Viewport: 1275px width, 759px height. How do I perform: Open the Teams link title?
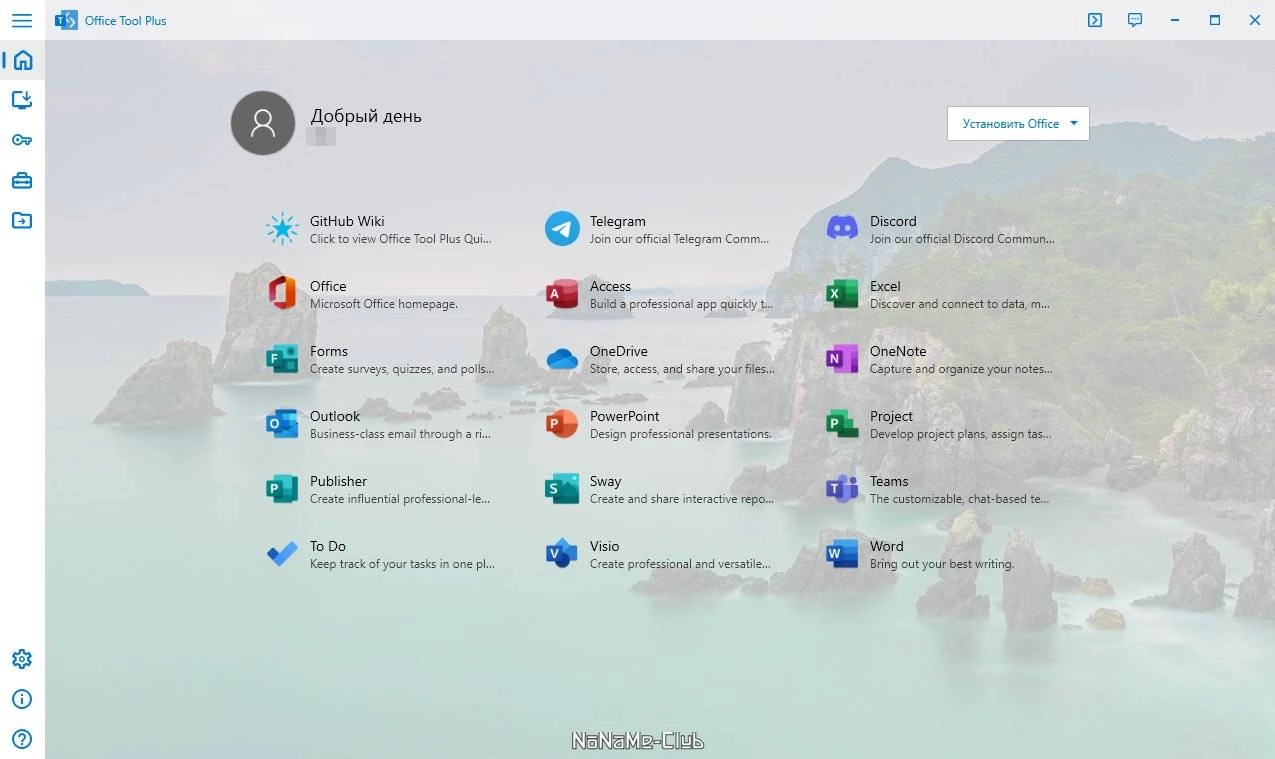889,481
